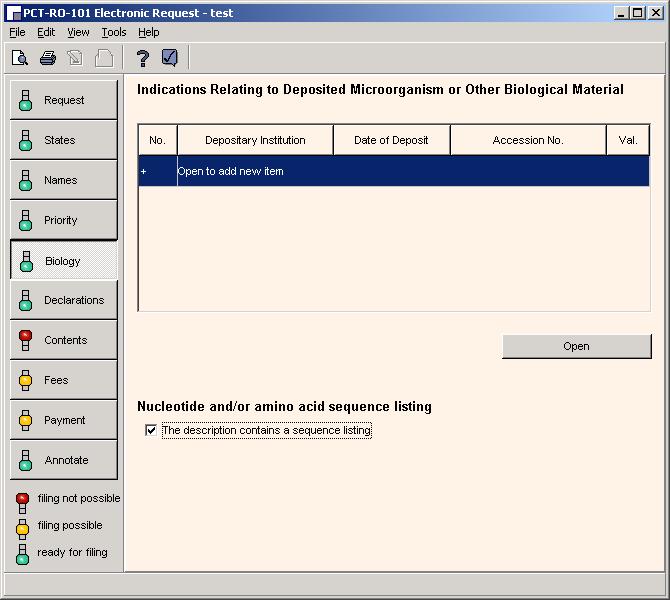Viewport: 670px width, 600px height.
Task: Click the 'Val.' column header
Action: click(628, 140)
